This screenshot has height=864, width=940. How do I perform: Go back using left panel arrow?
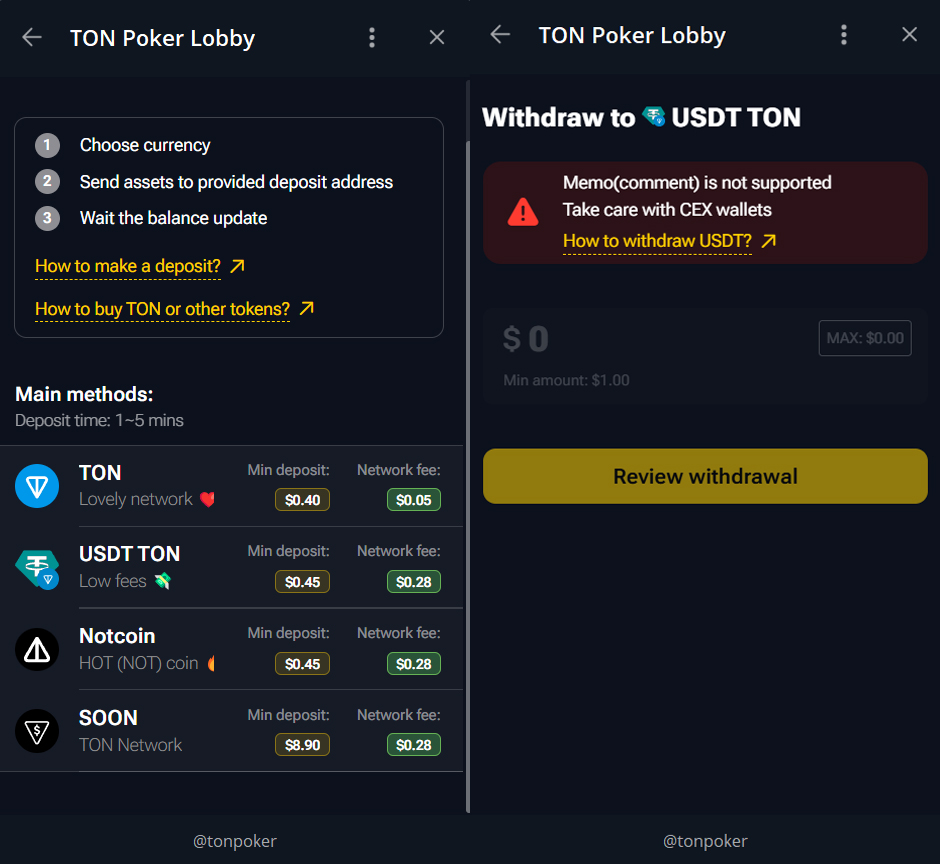pyautogui.click(x=32, y=38)
